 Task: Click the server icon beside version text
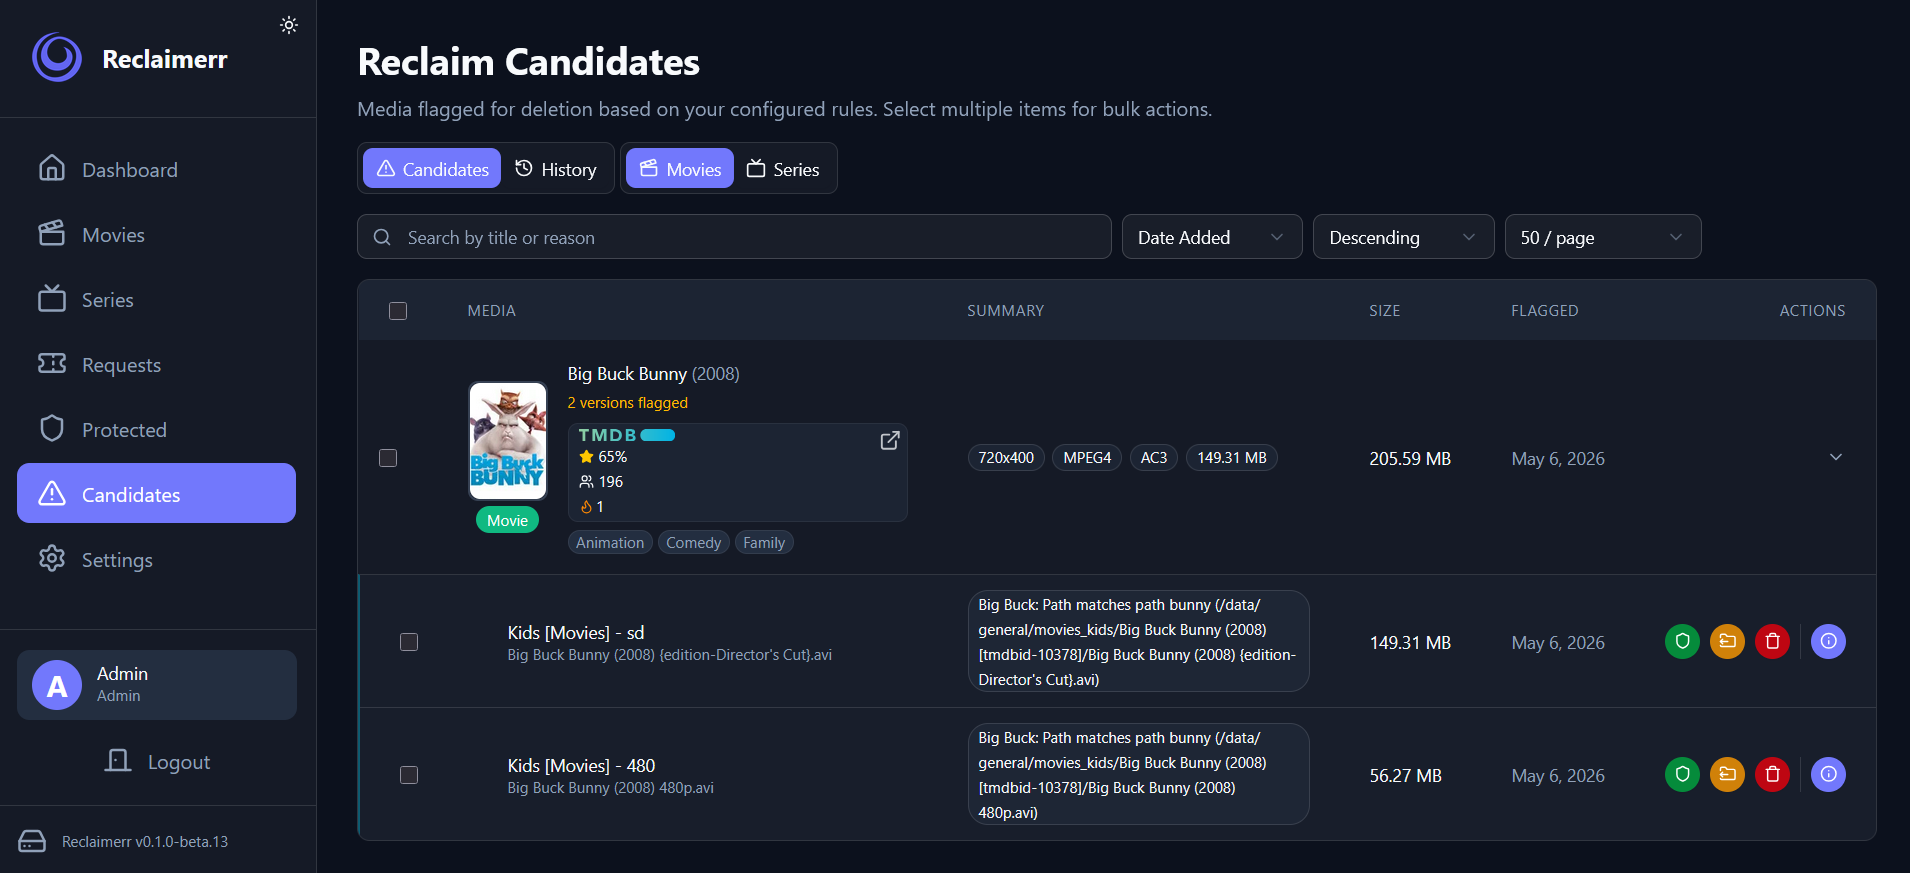pos(32,841)
